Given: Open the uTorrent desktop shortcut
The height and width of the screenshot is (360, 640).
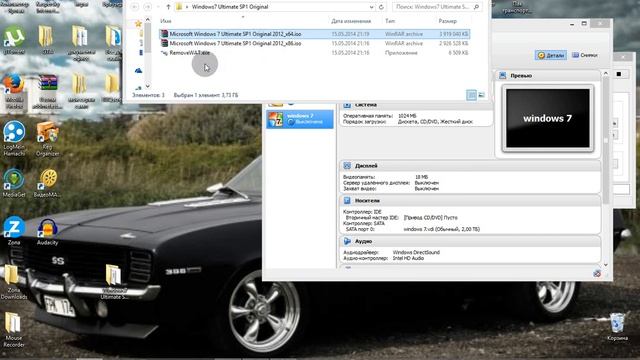Looking at the screenshot, I should click(x=14, y=40).
